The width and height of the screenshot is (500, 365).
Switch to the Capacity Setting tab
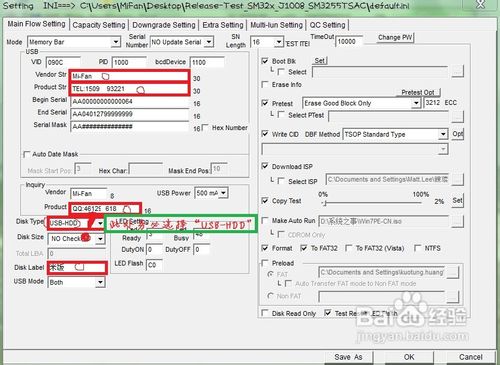pos(99,25)
